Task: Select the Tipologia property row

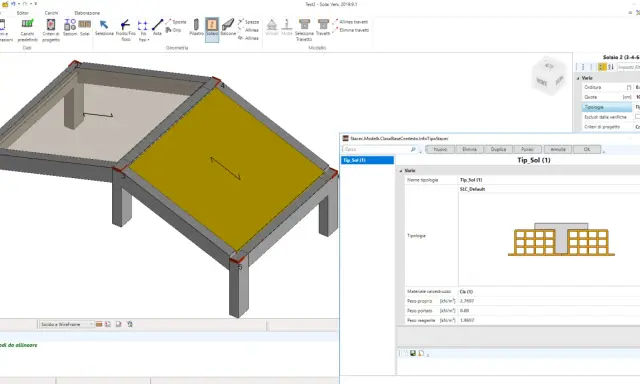Action: coord(608,107)
